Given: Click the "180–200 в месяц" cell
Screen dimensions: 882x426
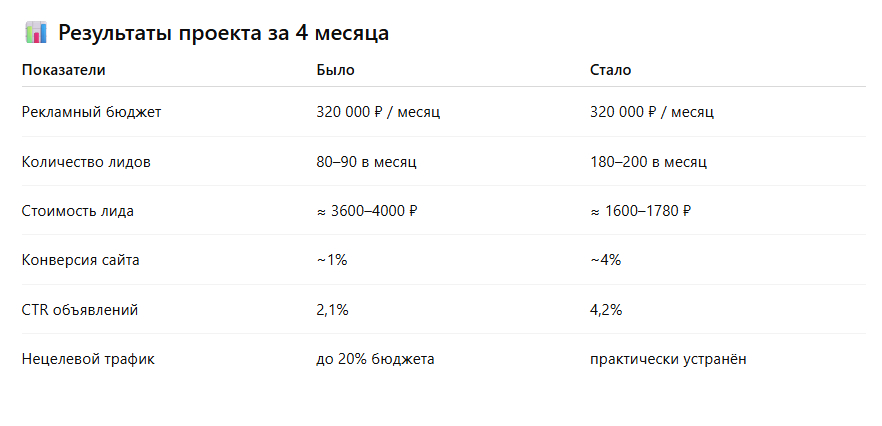Looking at the screenshot, I should pyautogui.click(x=648, y=161).
